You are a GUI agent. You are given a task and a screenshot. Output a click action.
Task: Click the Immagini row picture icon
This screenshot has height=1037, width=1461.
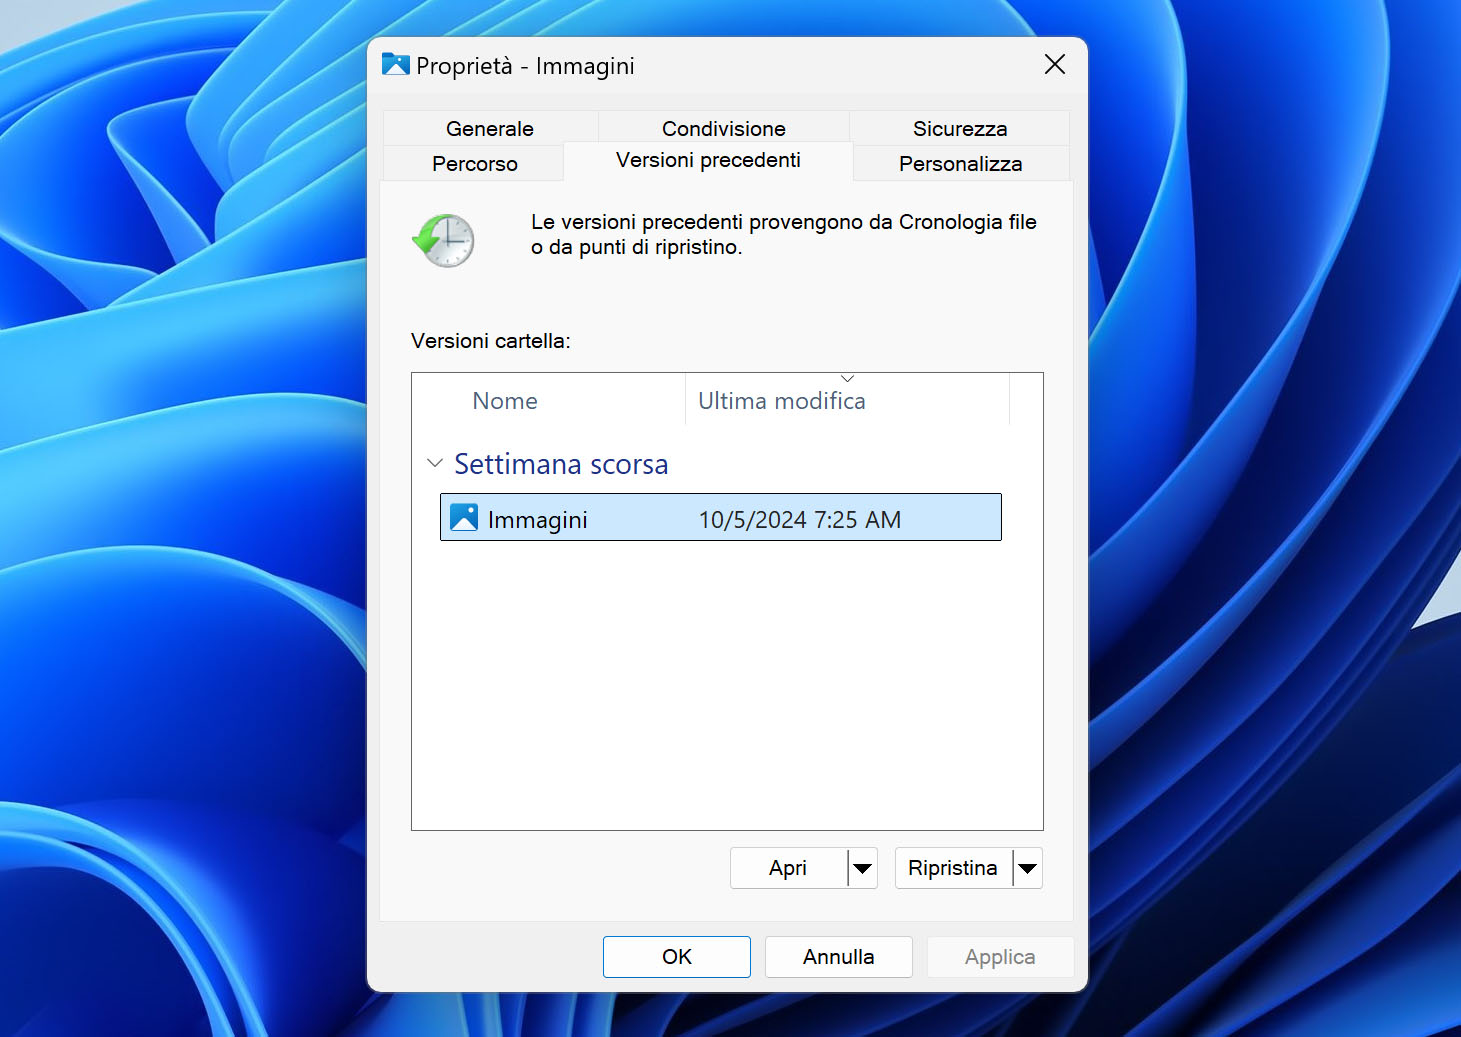(x=464, y=517)
